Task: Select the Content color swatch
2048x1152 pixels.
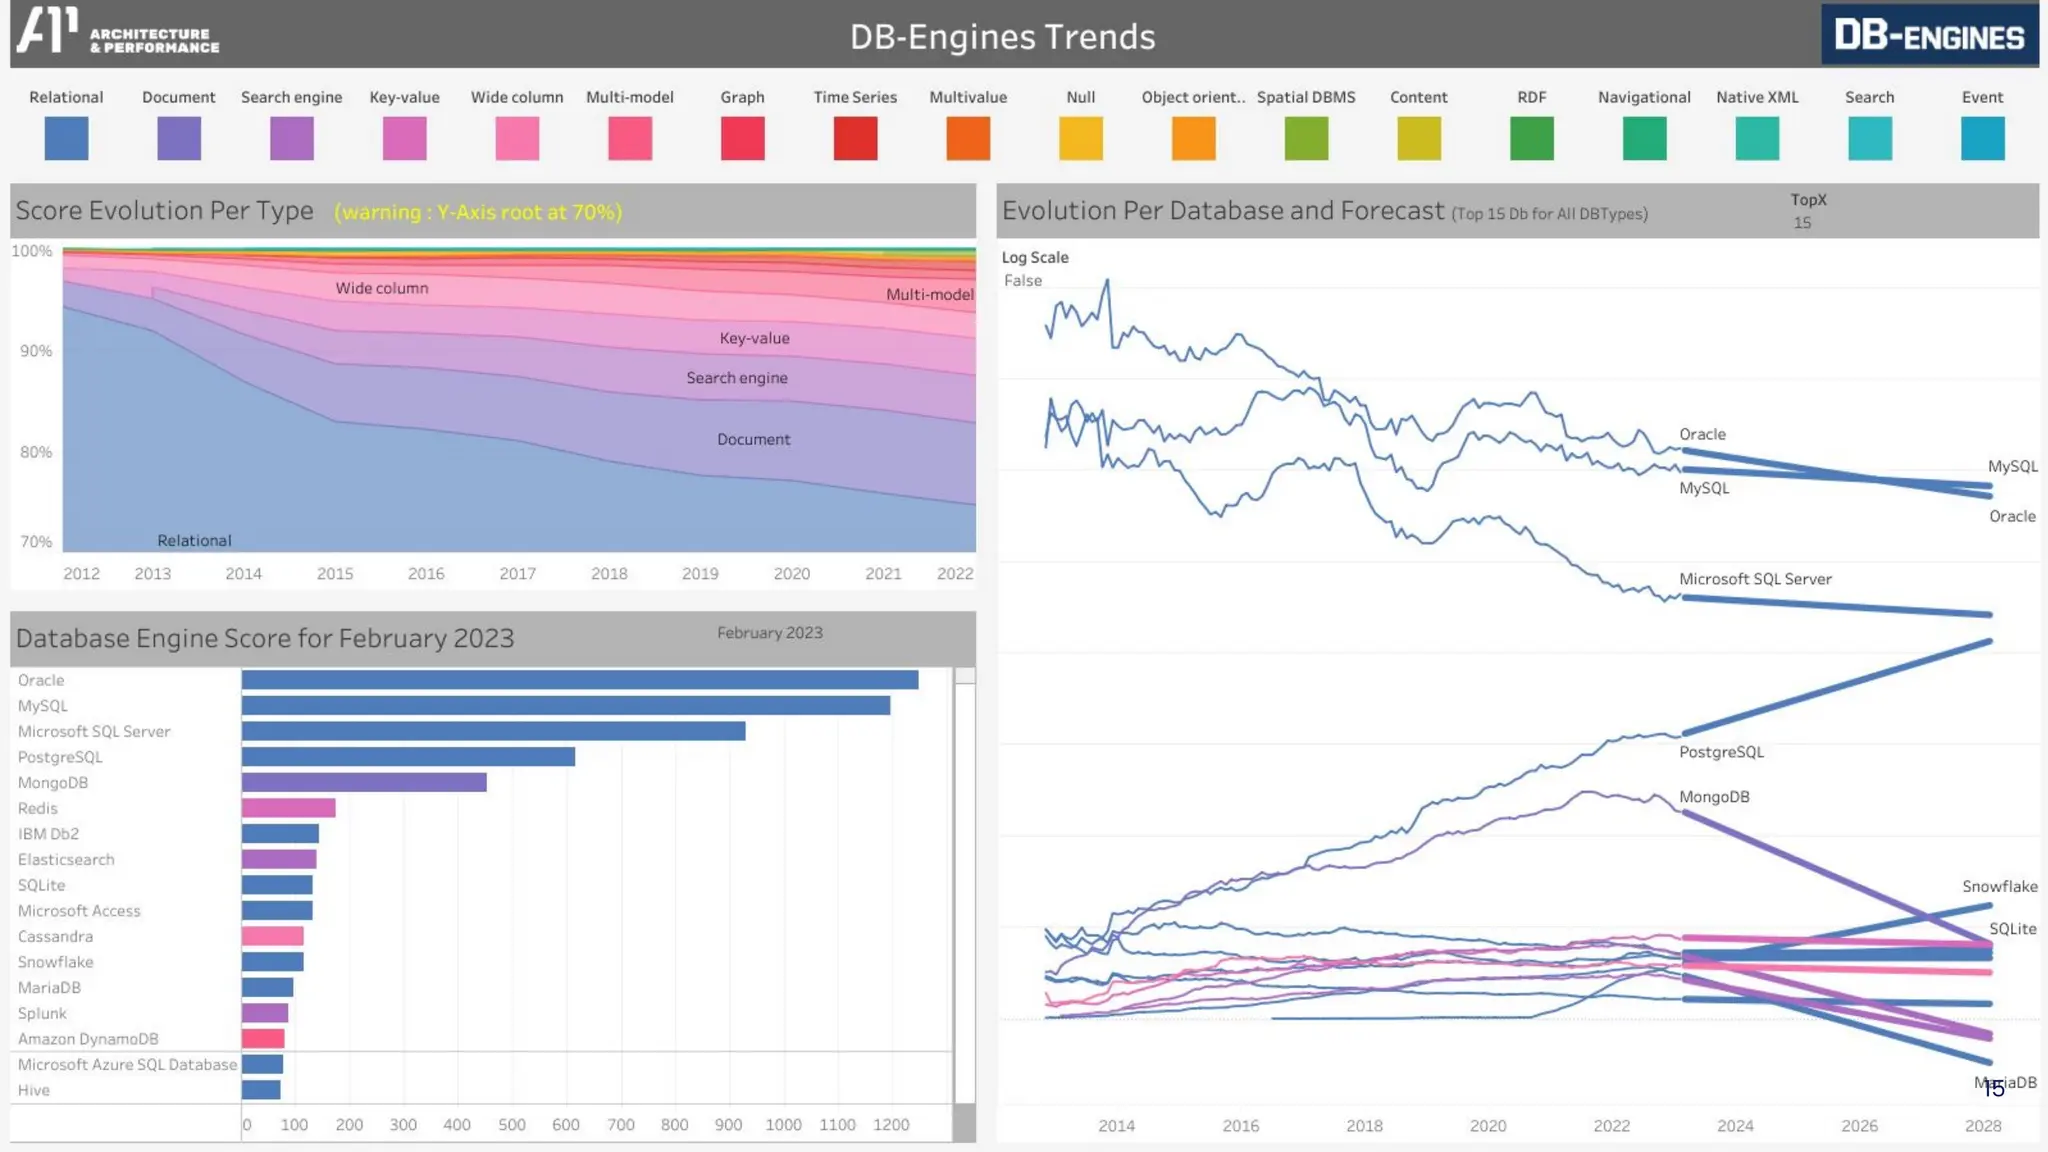Action: pyautogui.click(x=1419, y=138)
